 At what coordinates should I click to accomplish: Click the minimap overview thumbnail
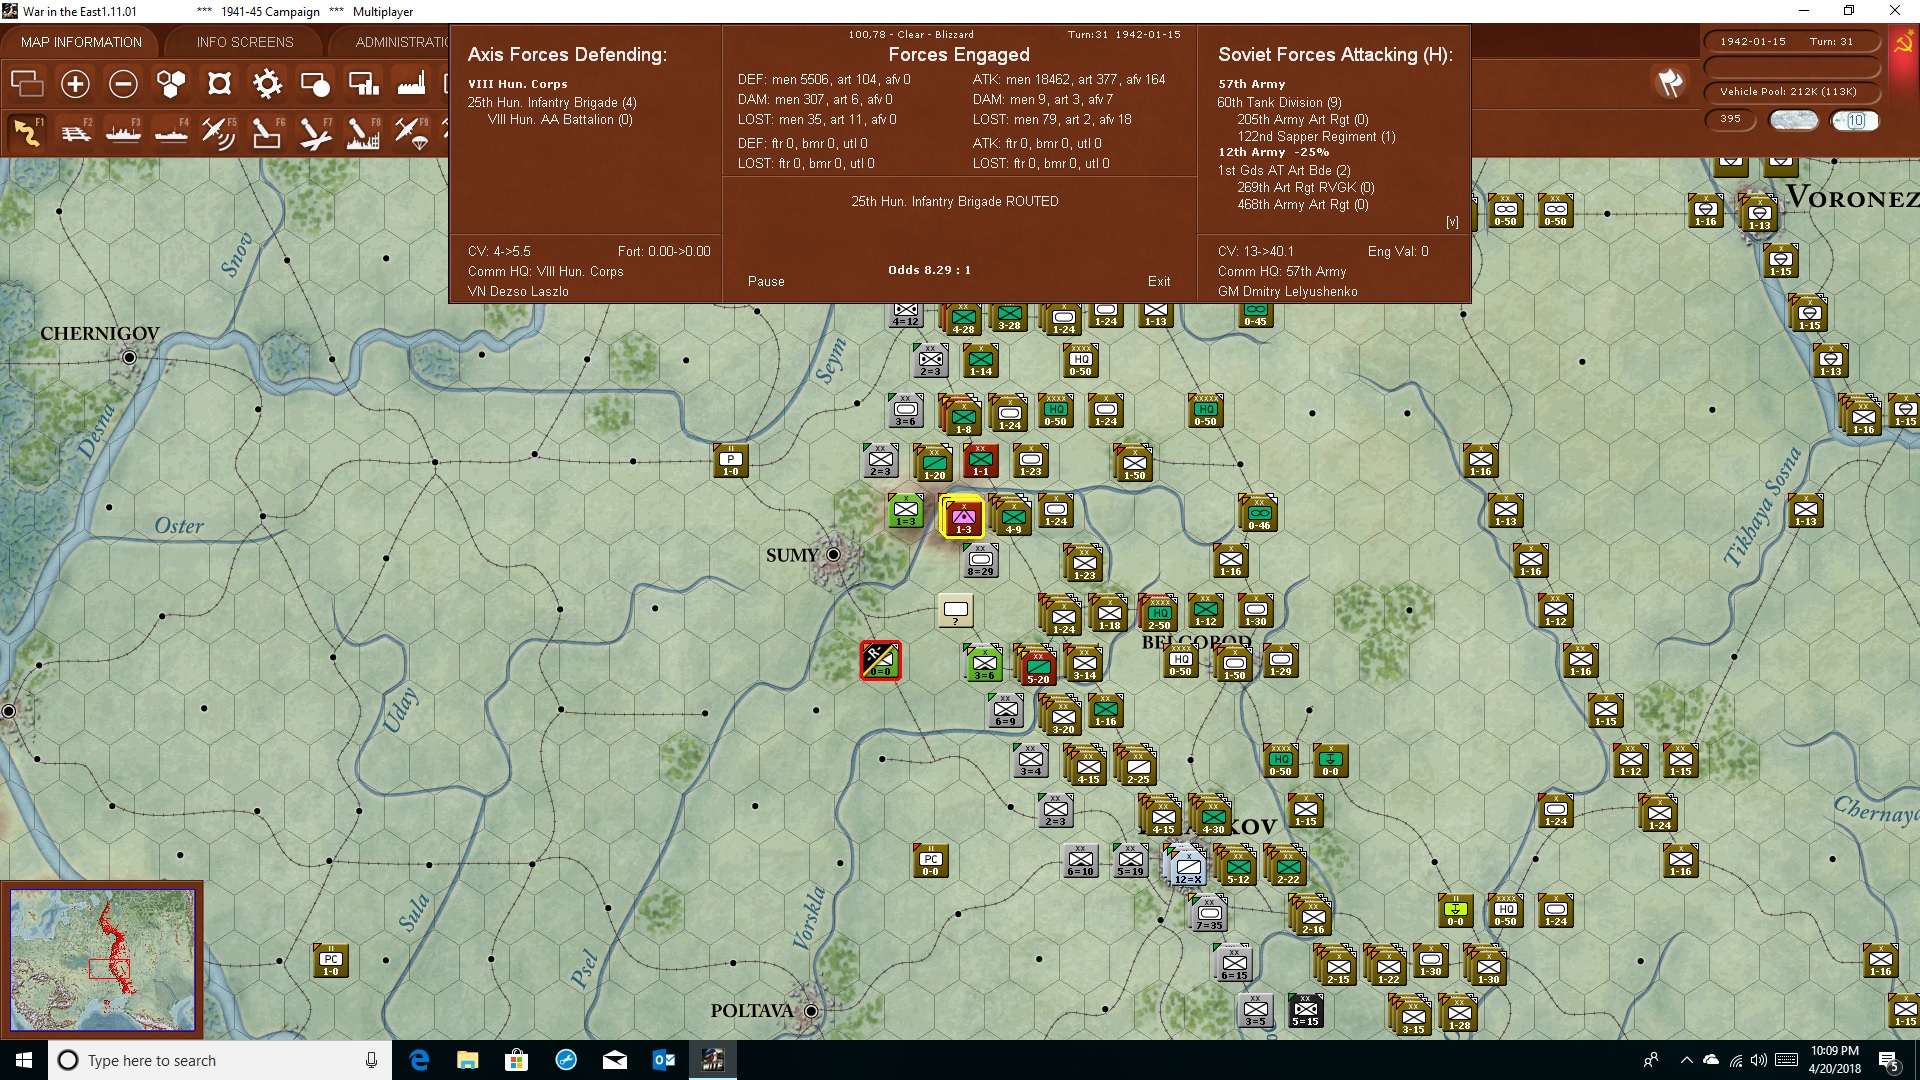point(102,960)
